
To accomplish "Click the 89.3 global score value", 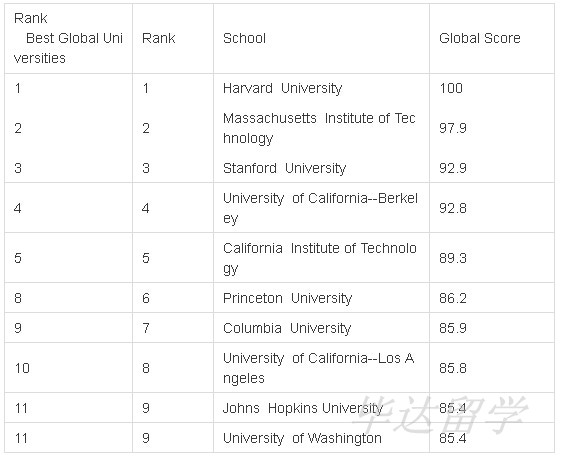I will [452, 258].
